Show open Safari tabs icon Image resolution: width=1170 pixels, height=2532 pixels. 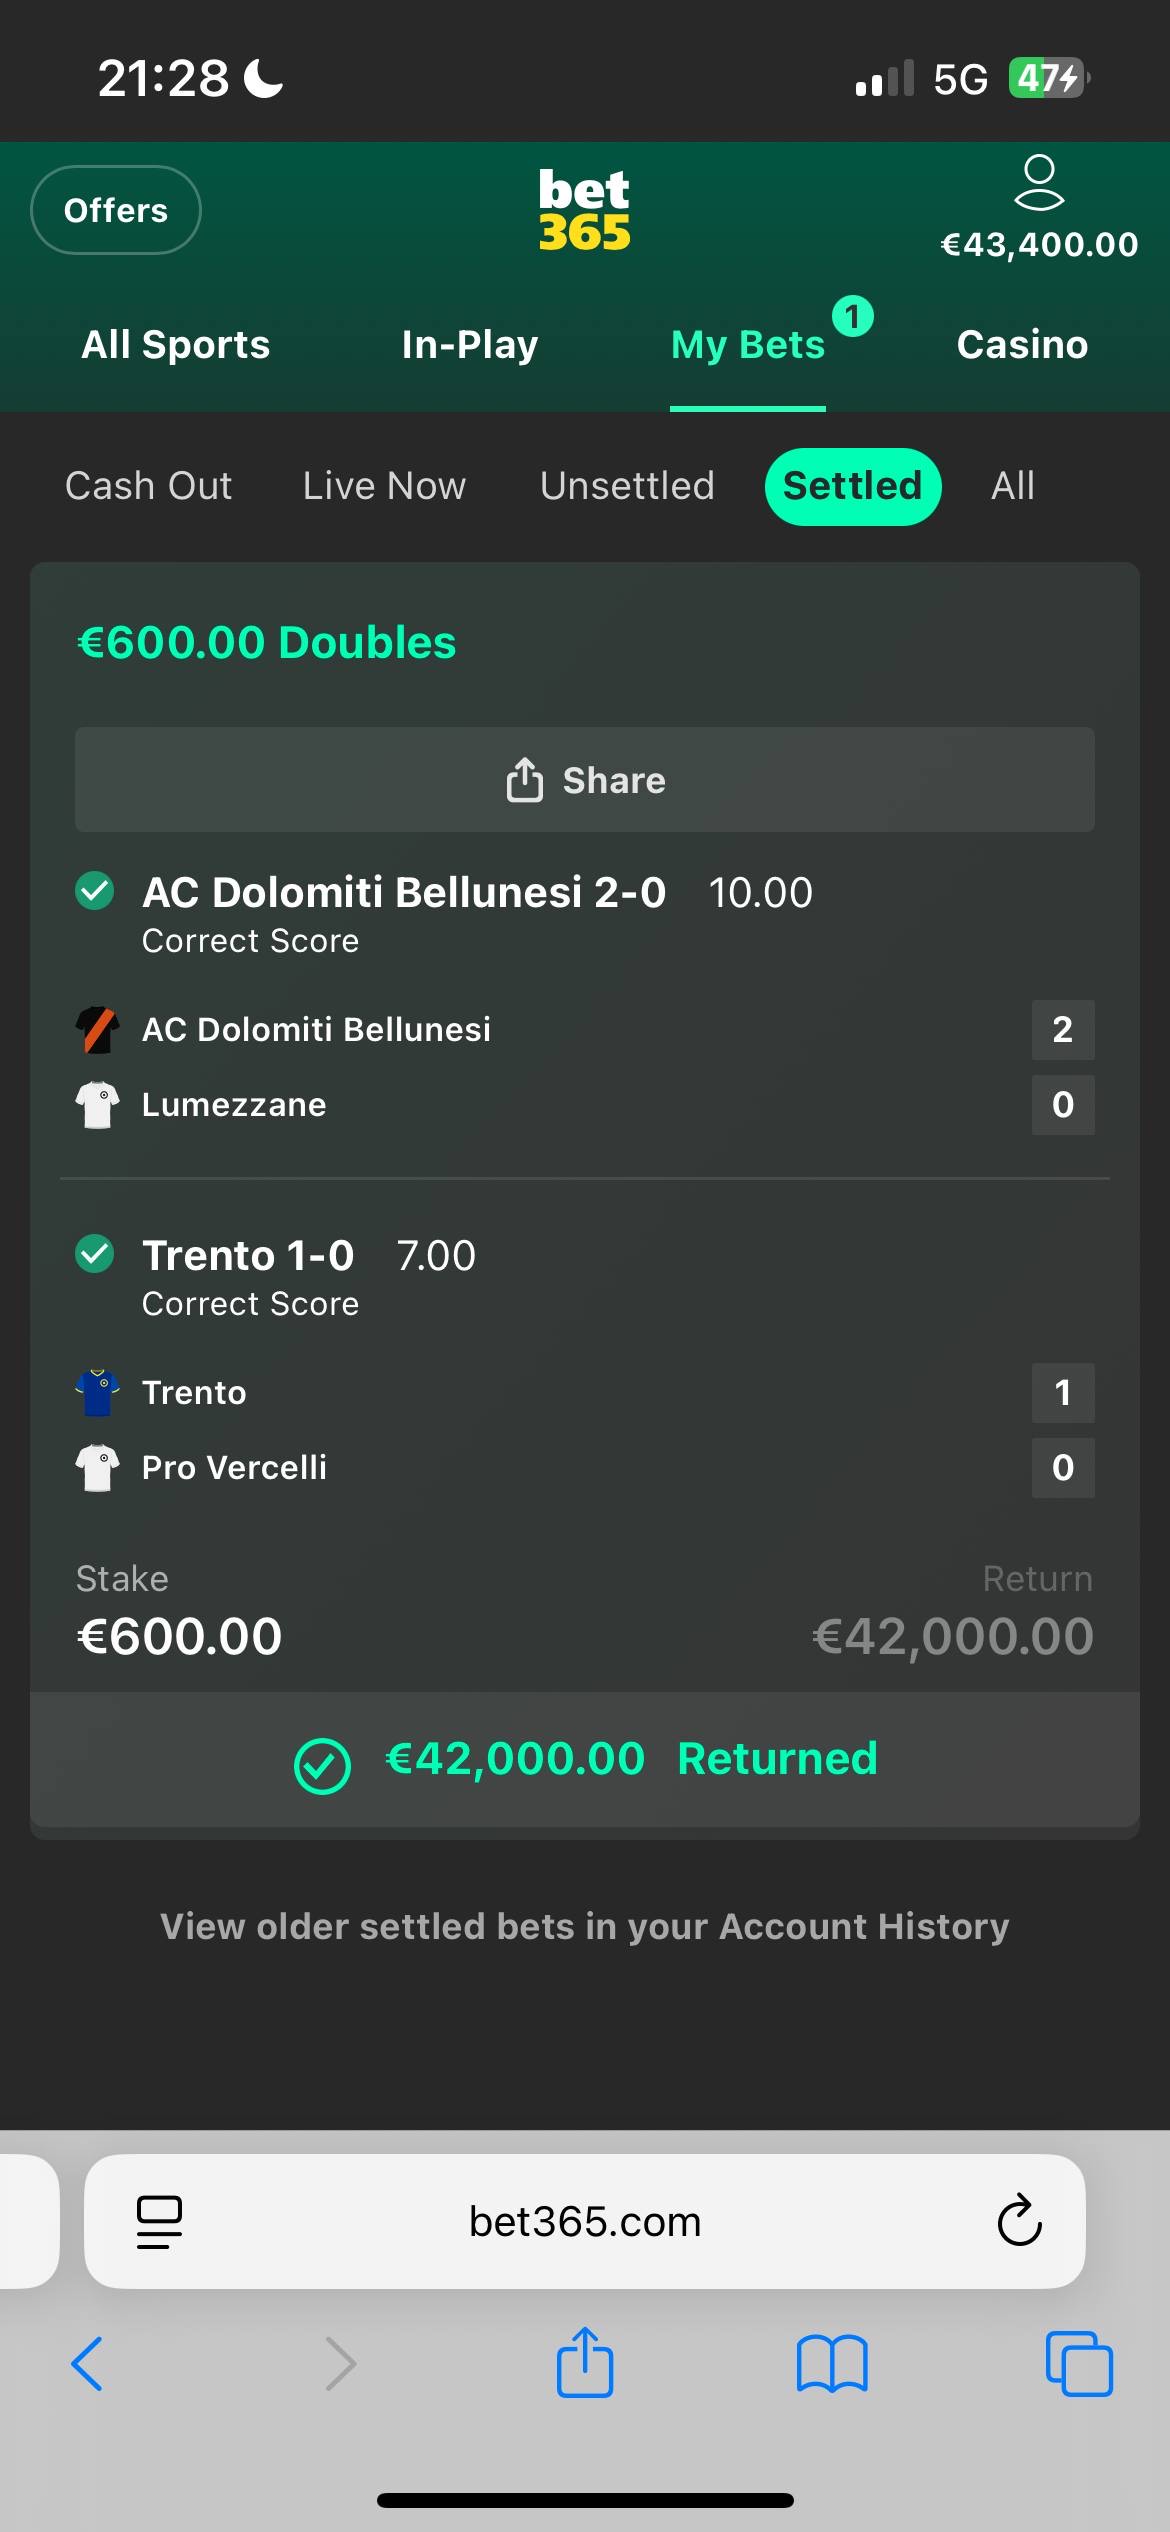point(1078,2364)
